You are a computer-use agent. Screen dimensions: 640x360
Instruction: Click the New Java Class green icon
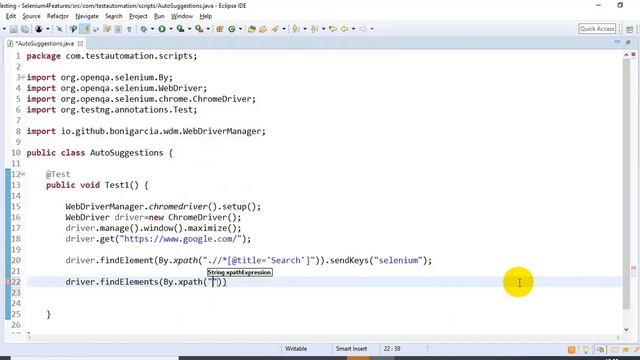[232, 29]
